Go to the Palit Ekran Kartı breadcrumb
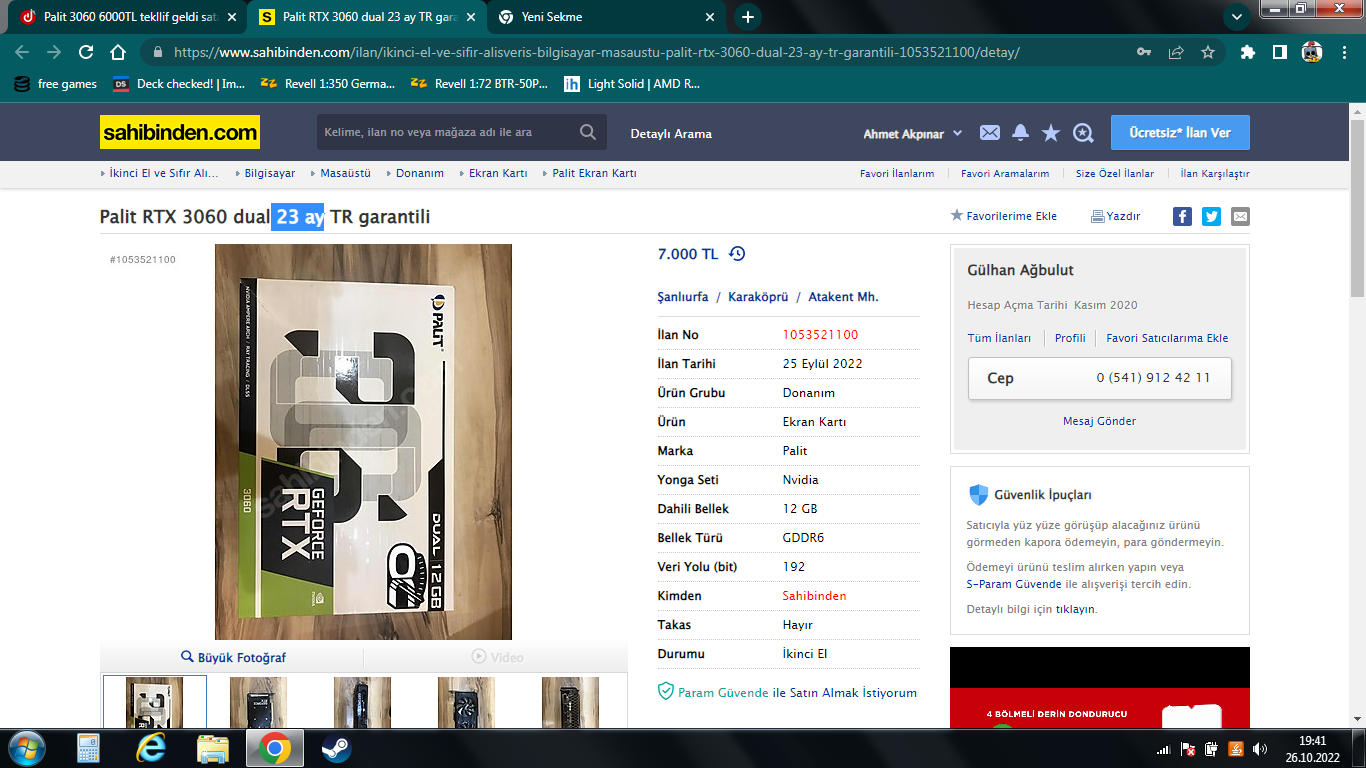 coord(595,173)
